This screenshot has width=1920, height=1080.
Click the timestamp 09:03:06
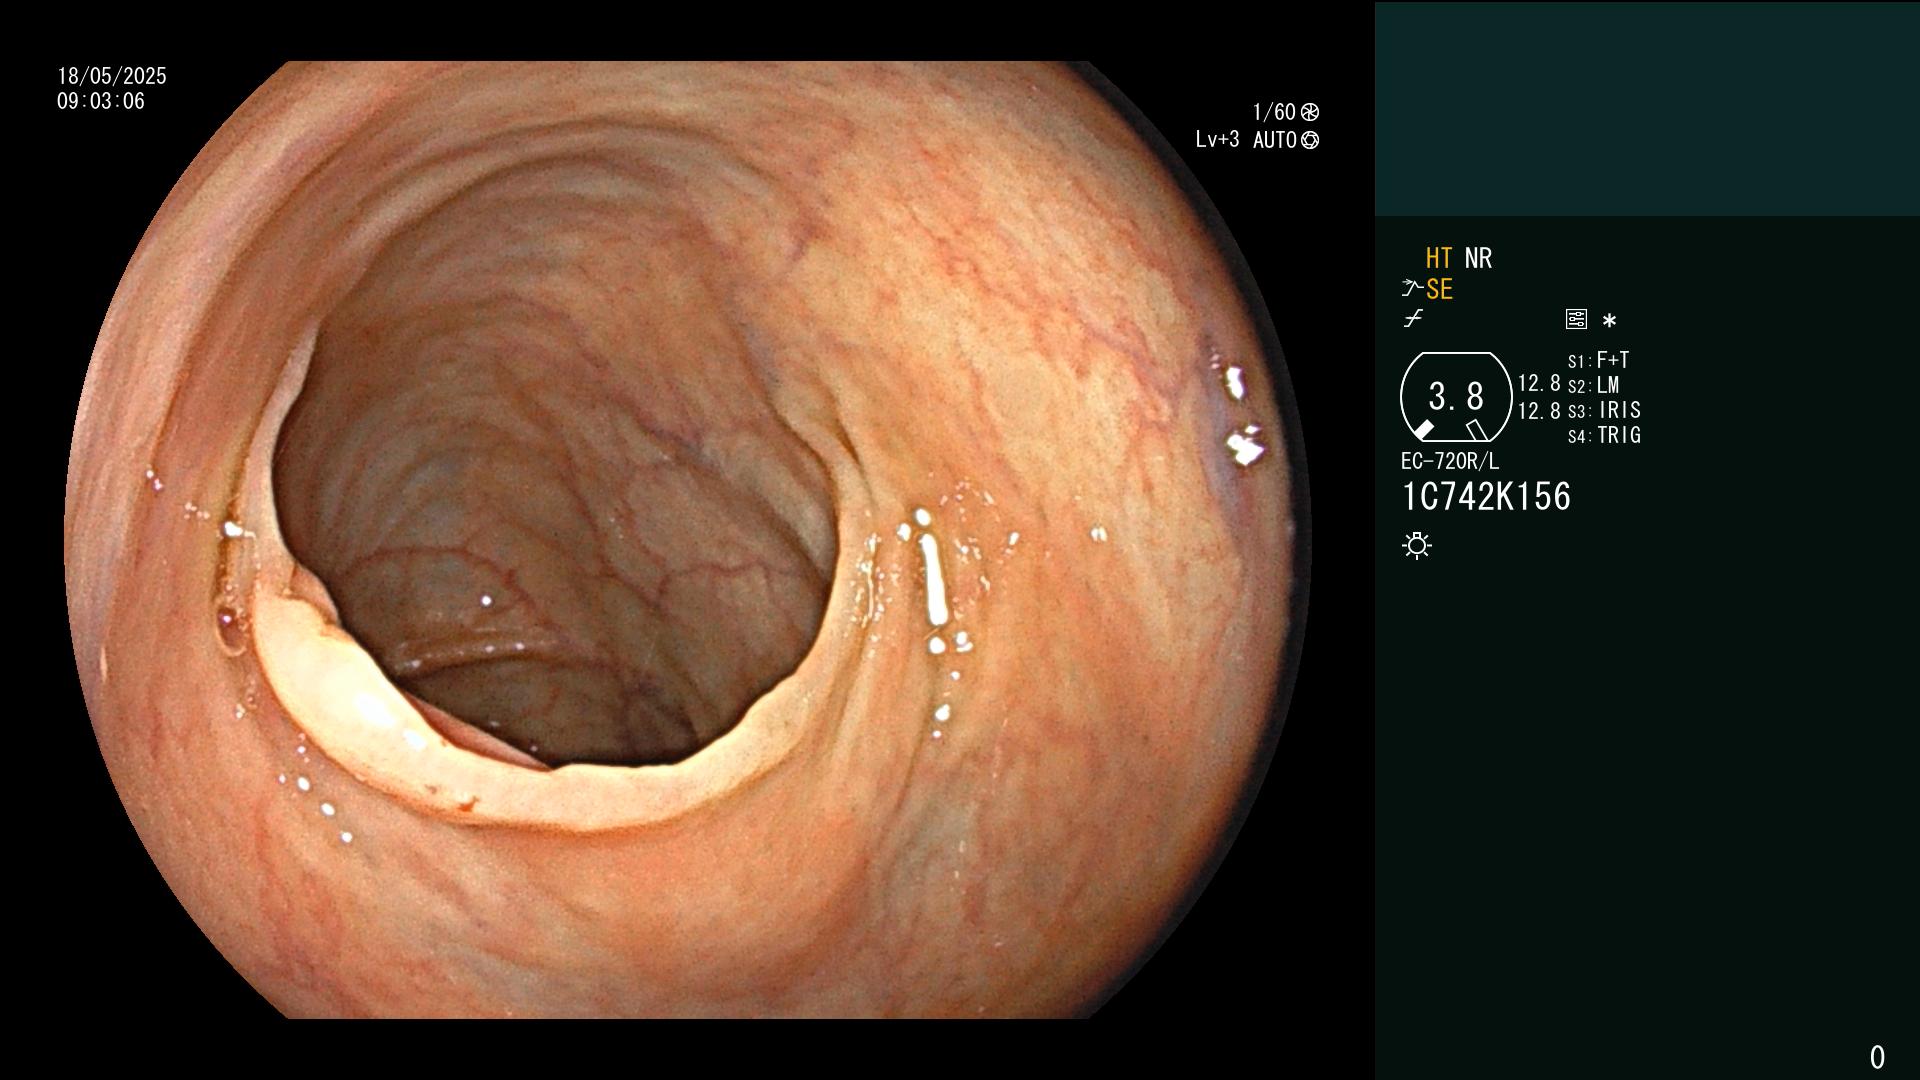coord(101,101)
